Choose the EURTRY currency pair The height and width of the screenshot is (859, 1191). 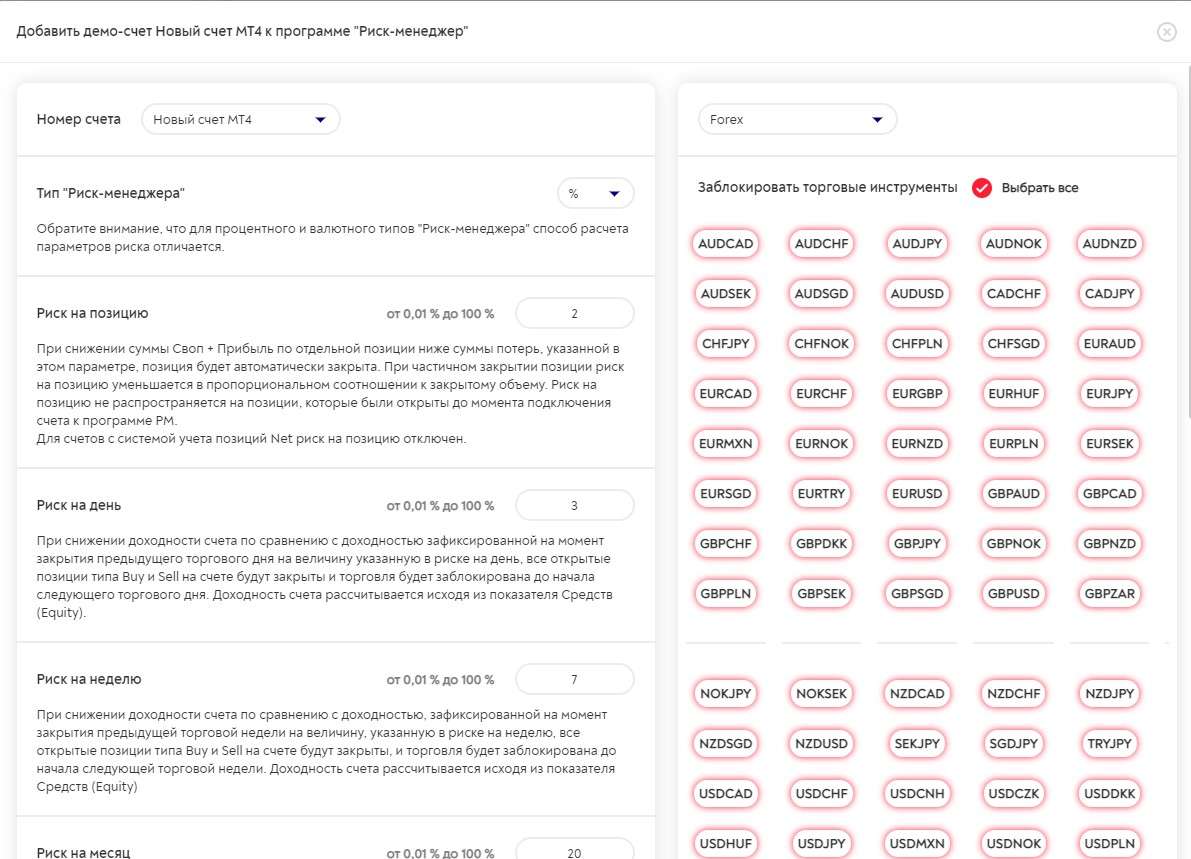click(x=821, y=494)
